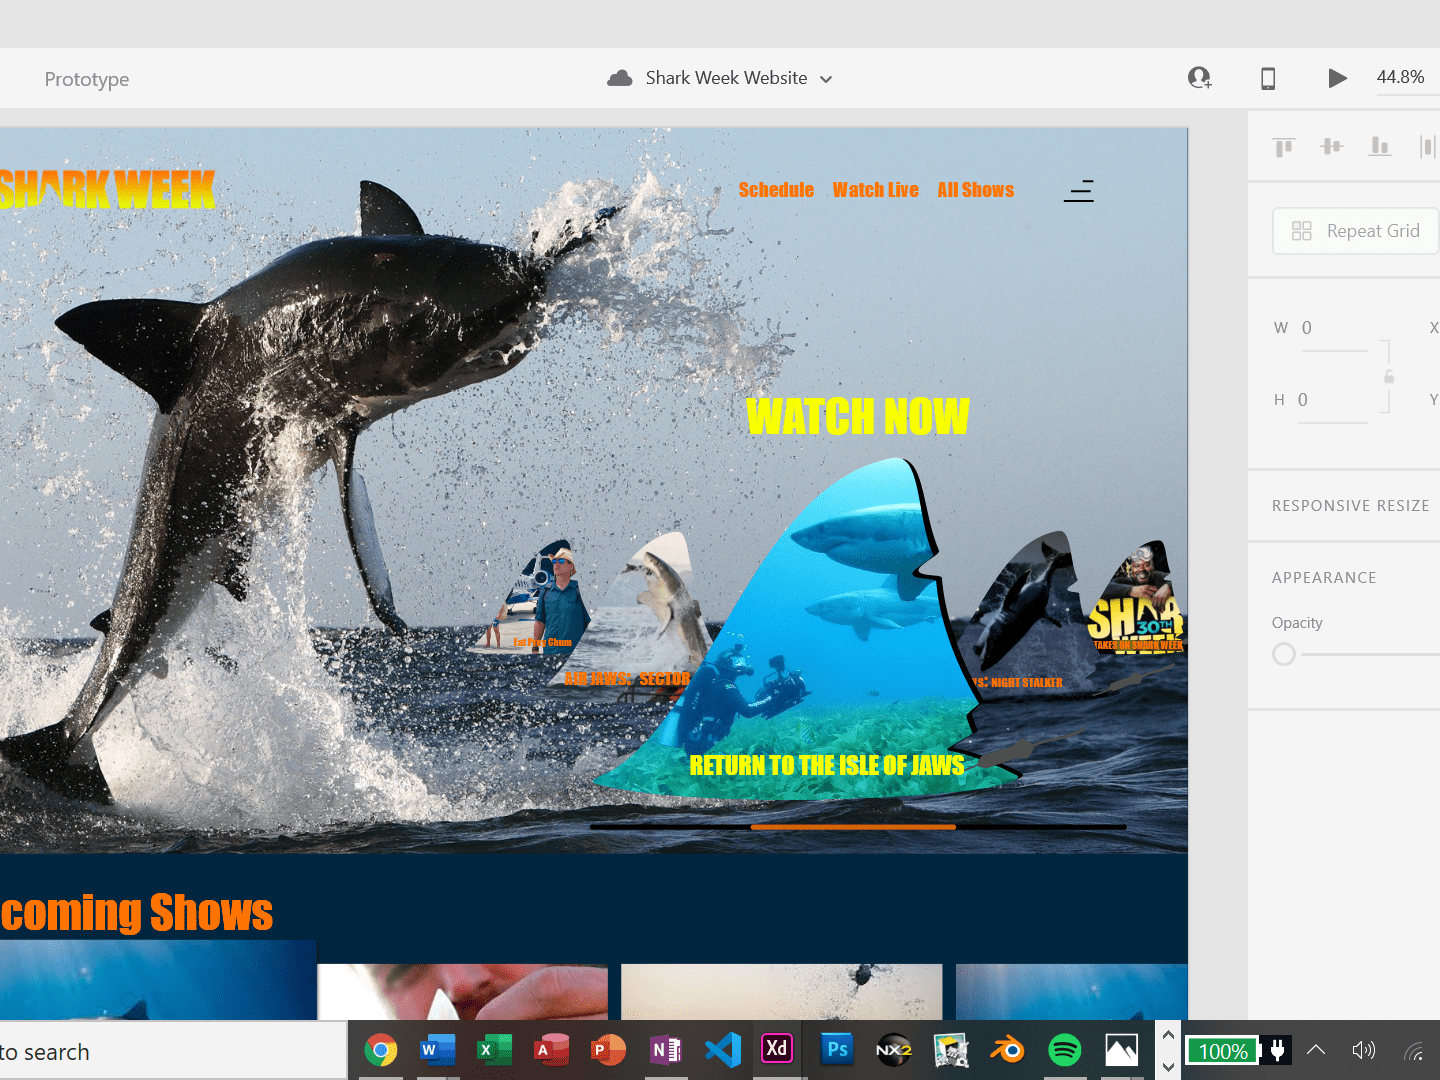Click the Schedule nav link on artboard
This screenshot has height=1080, width=1440.
(x=776, y=190)
